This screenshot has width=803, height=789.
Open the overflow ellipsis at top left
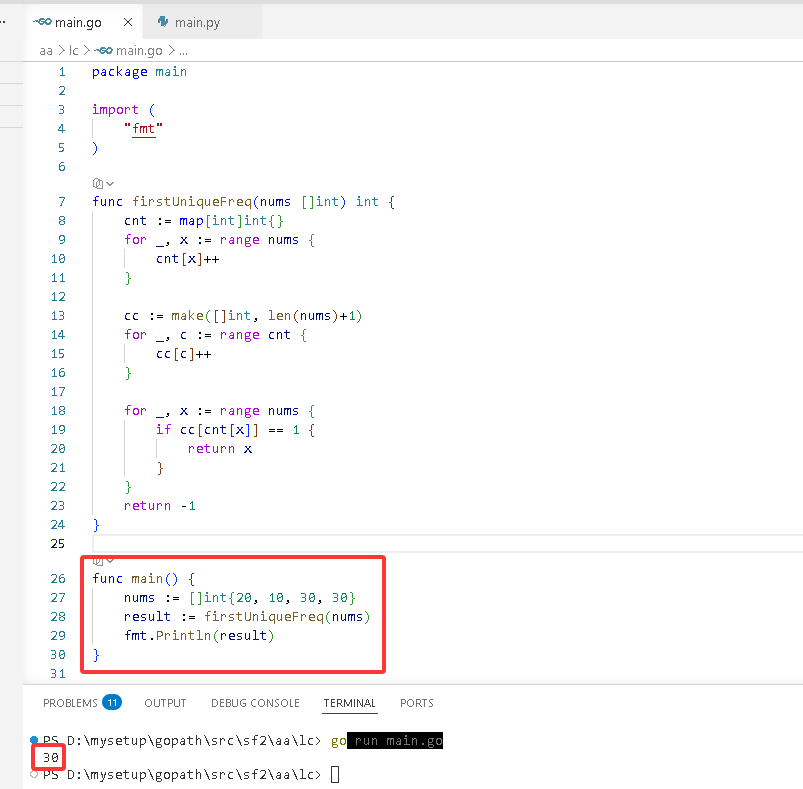(x=3, y=22)
